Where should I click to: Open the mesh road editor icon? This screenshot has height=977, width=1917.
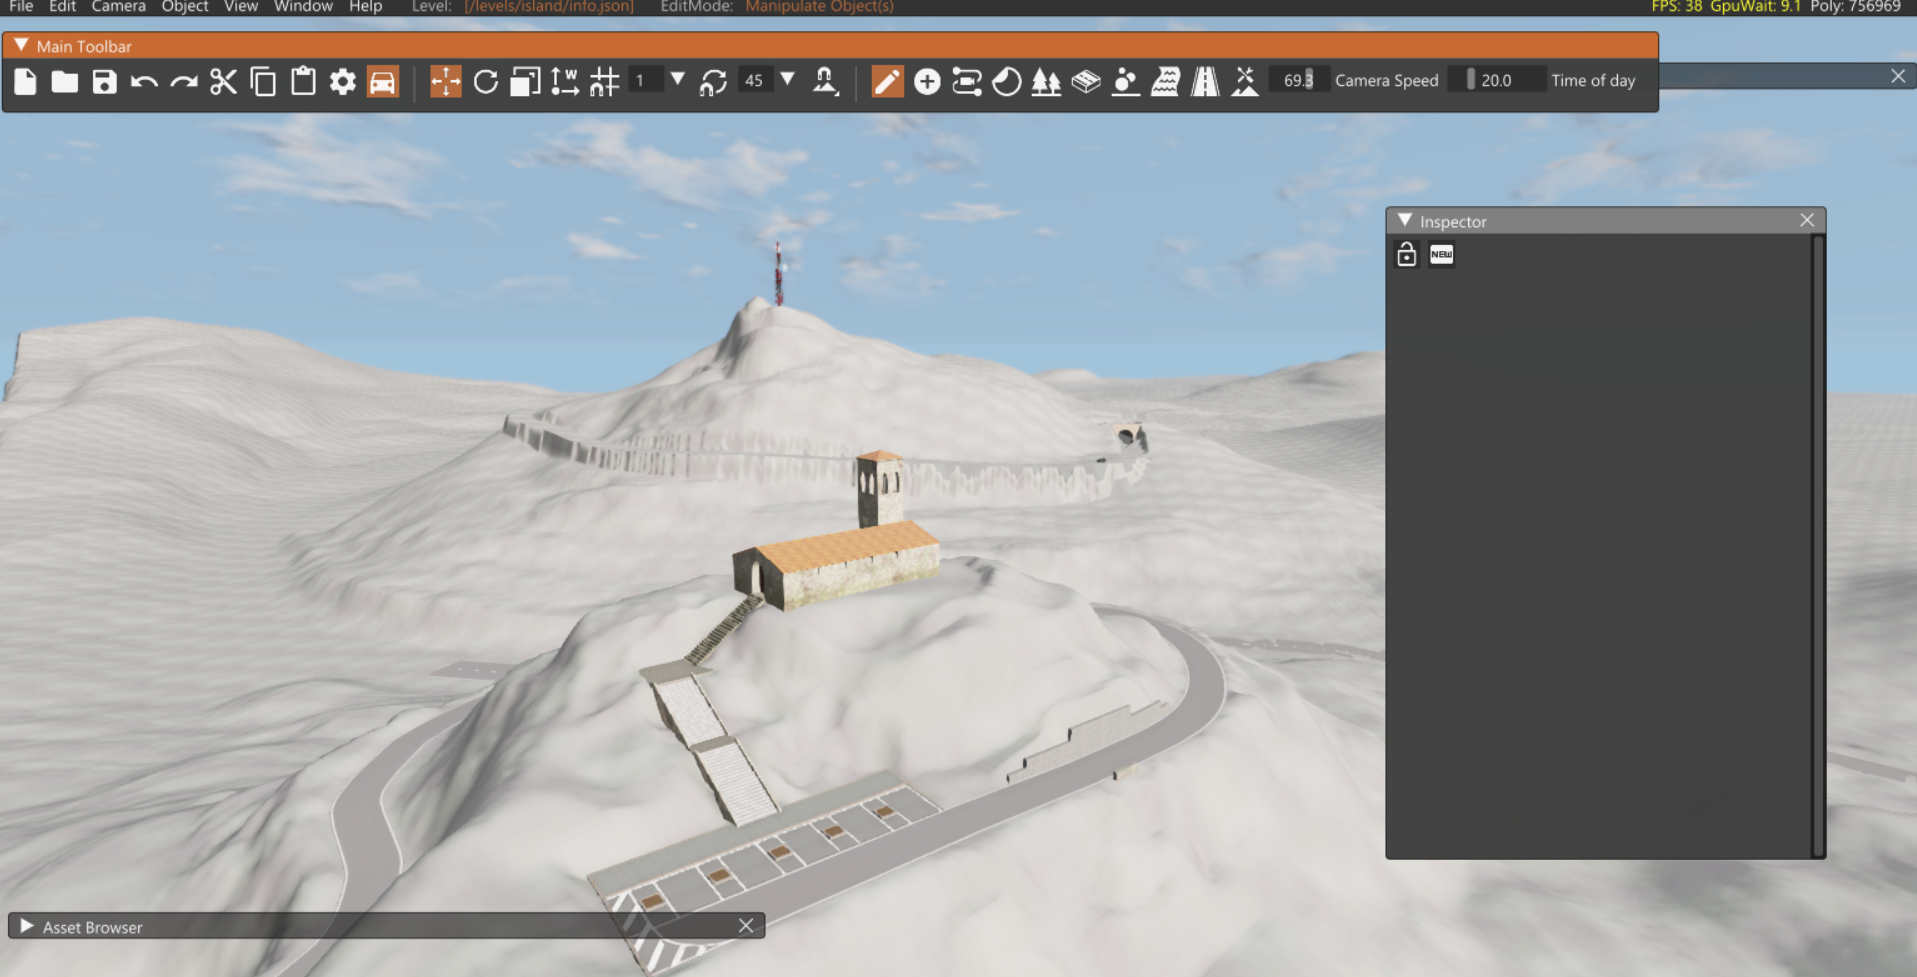tap(1086, 81)
